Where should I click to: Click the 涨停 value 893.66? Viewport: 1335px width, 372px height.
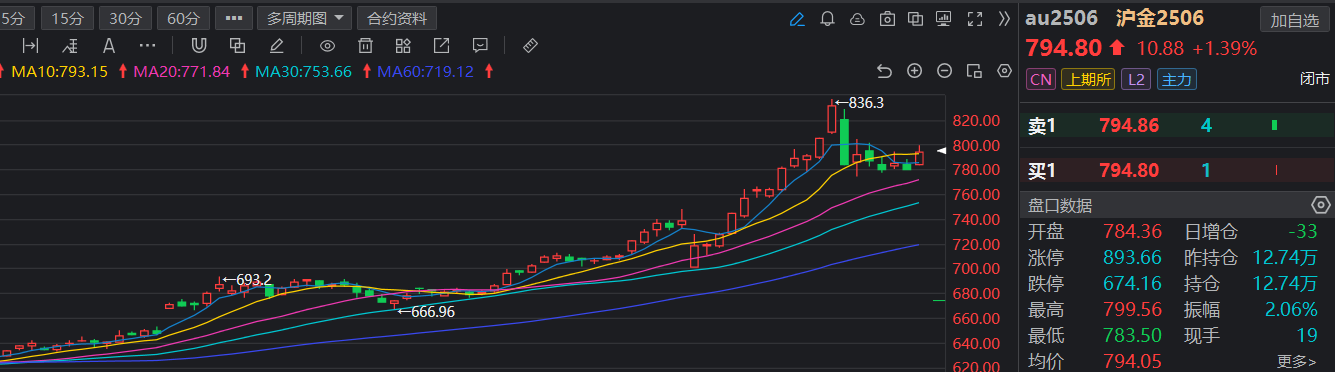click(x=1132, y=257)
